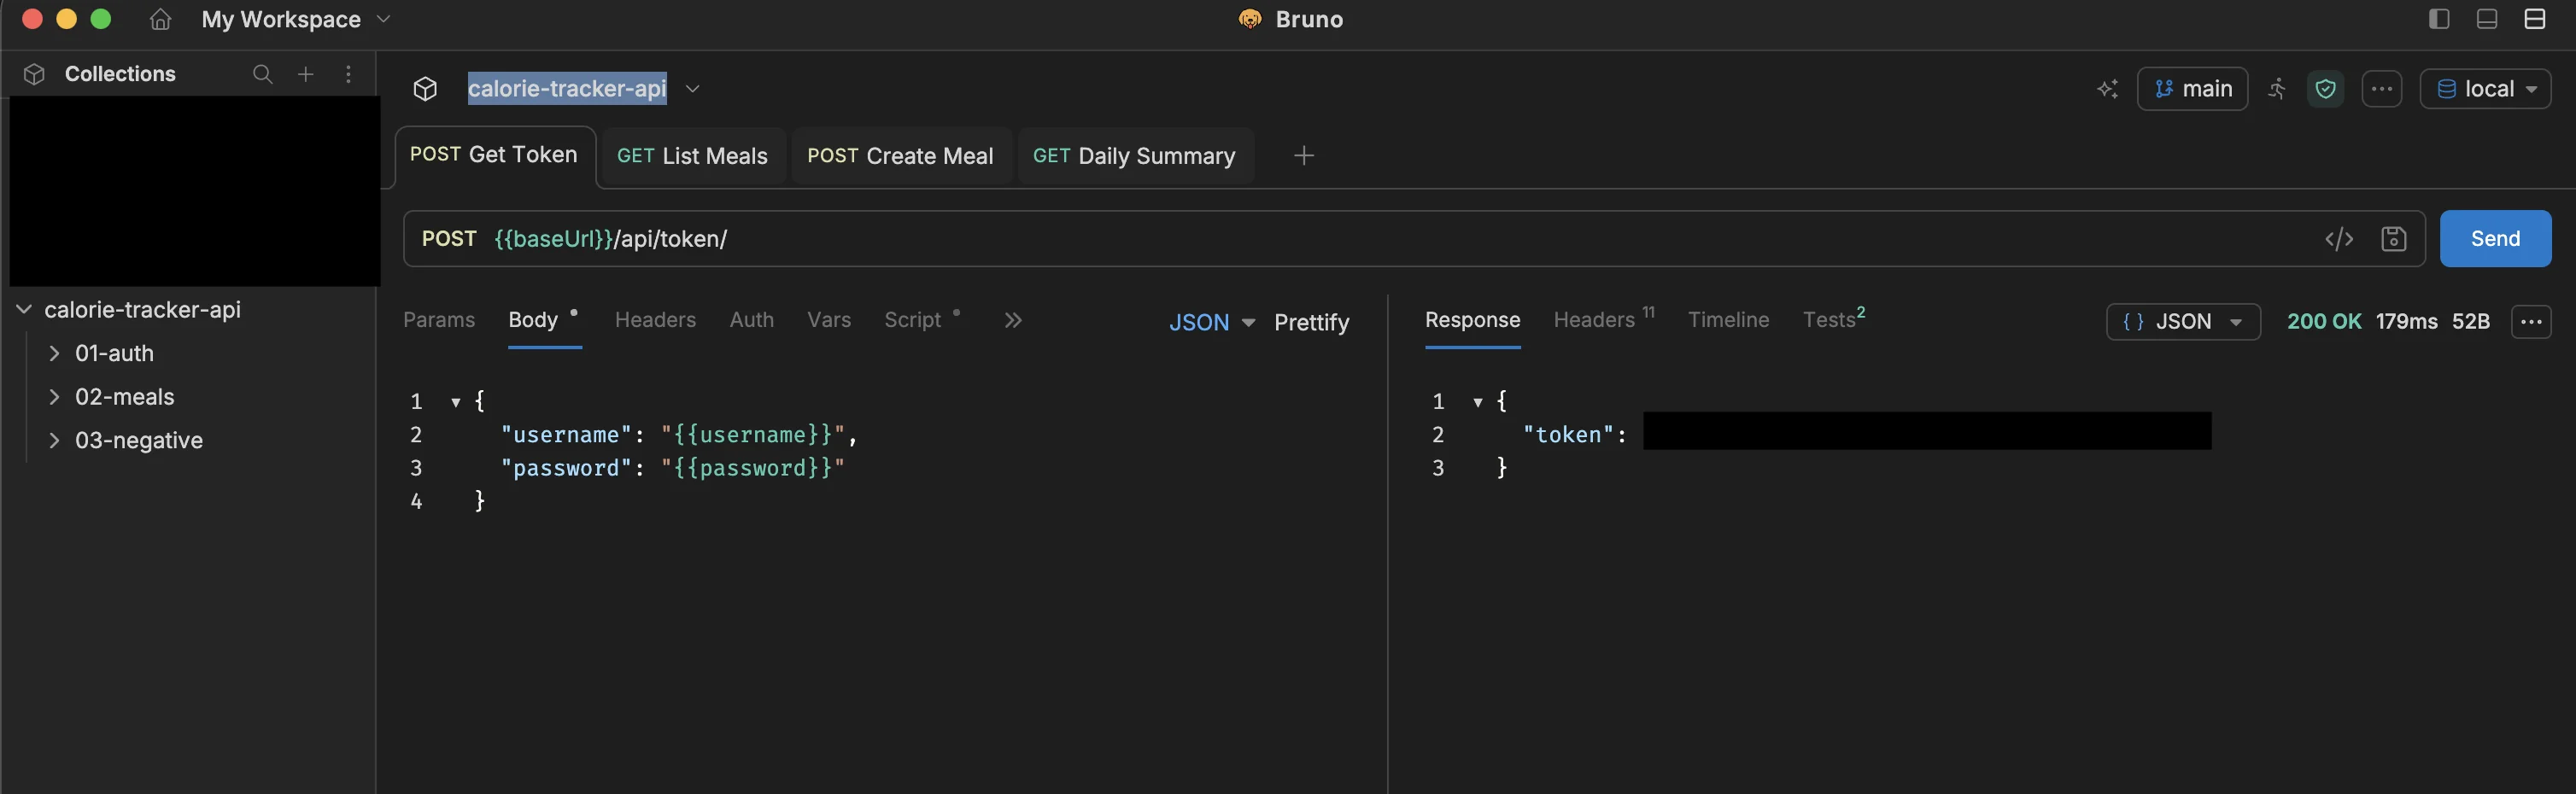
Task: Switch the split layout orientation icon
Action: (2535, 19)
